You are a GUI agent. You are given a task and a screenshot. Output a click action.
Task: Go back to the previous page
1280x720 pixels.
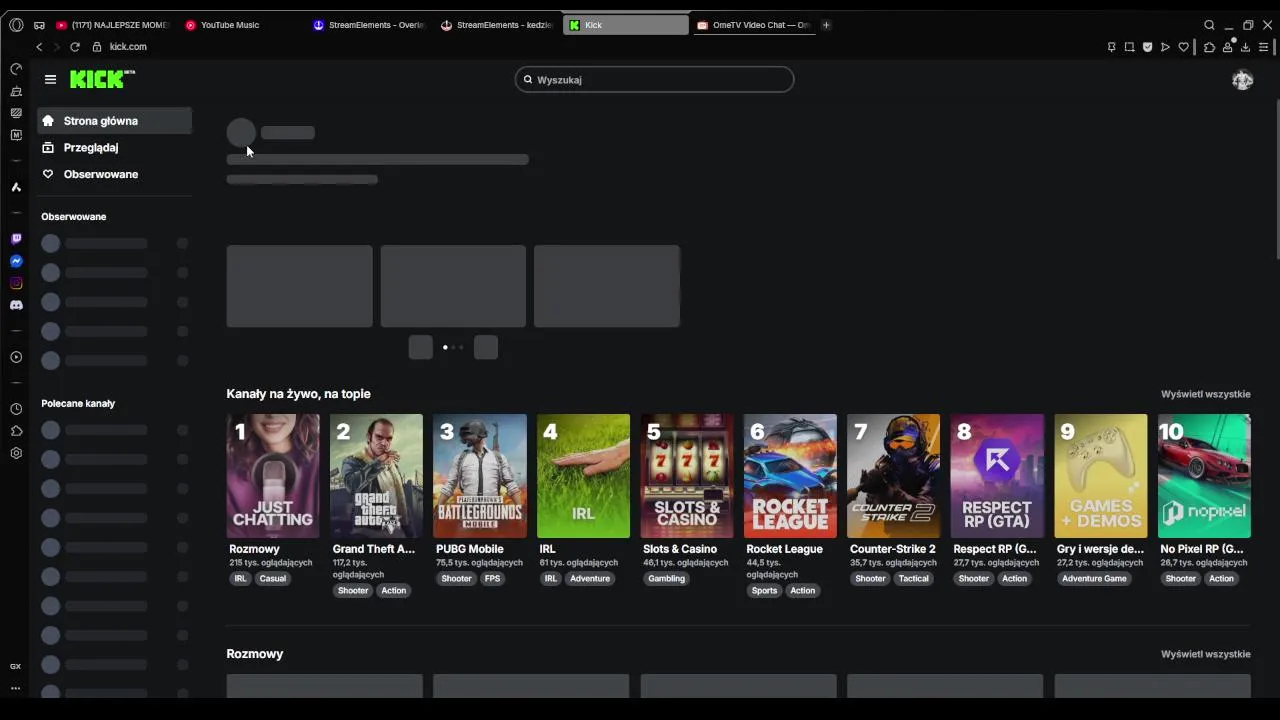(x=39, y=47)
